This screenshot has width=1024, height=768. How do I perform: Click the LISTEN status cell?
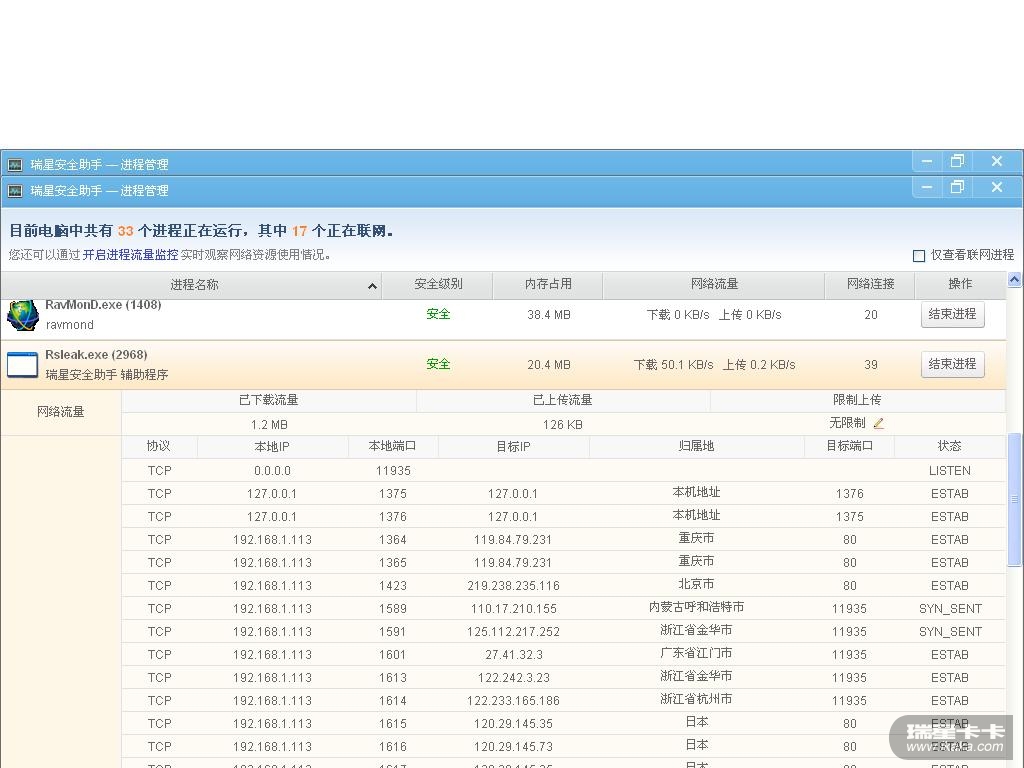point(950,471)
